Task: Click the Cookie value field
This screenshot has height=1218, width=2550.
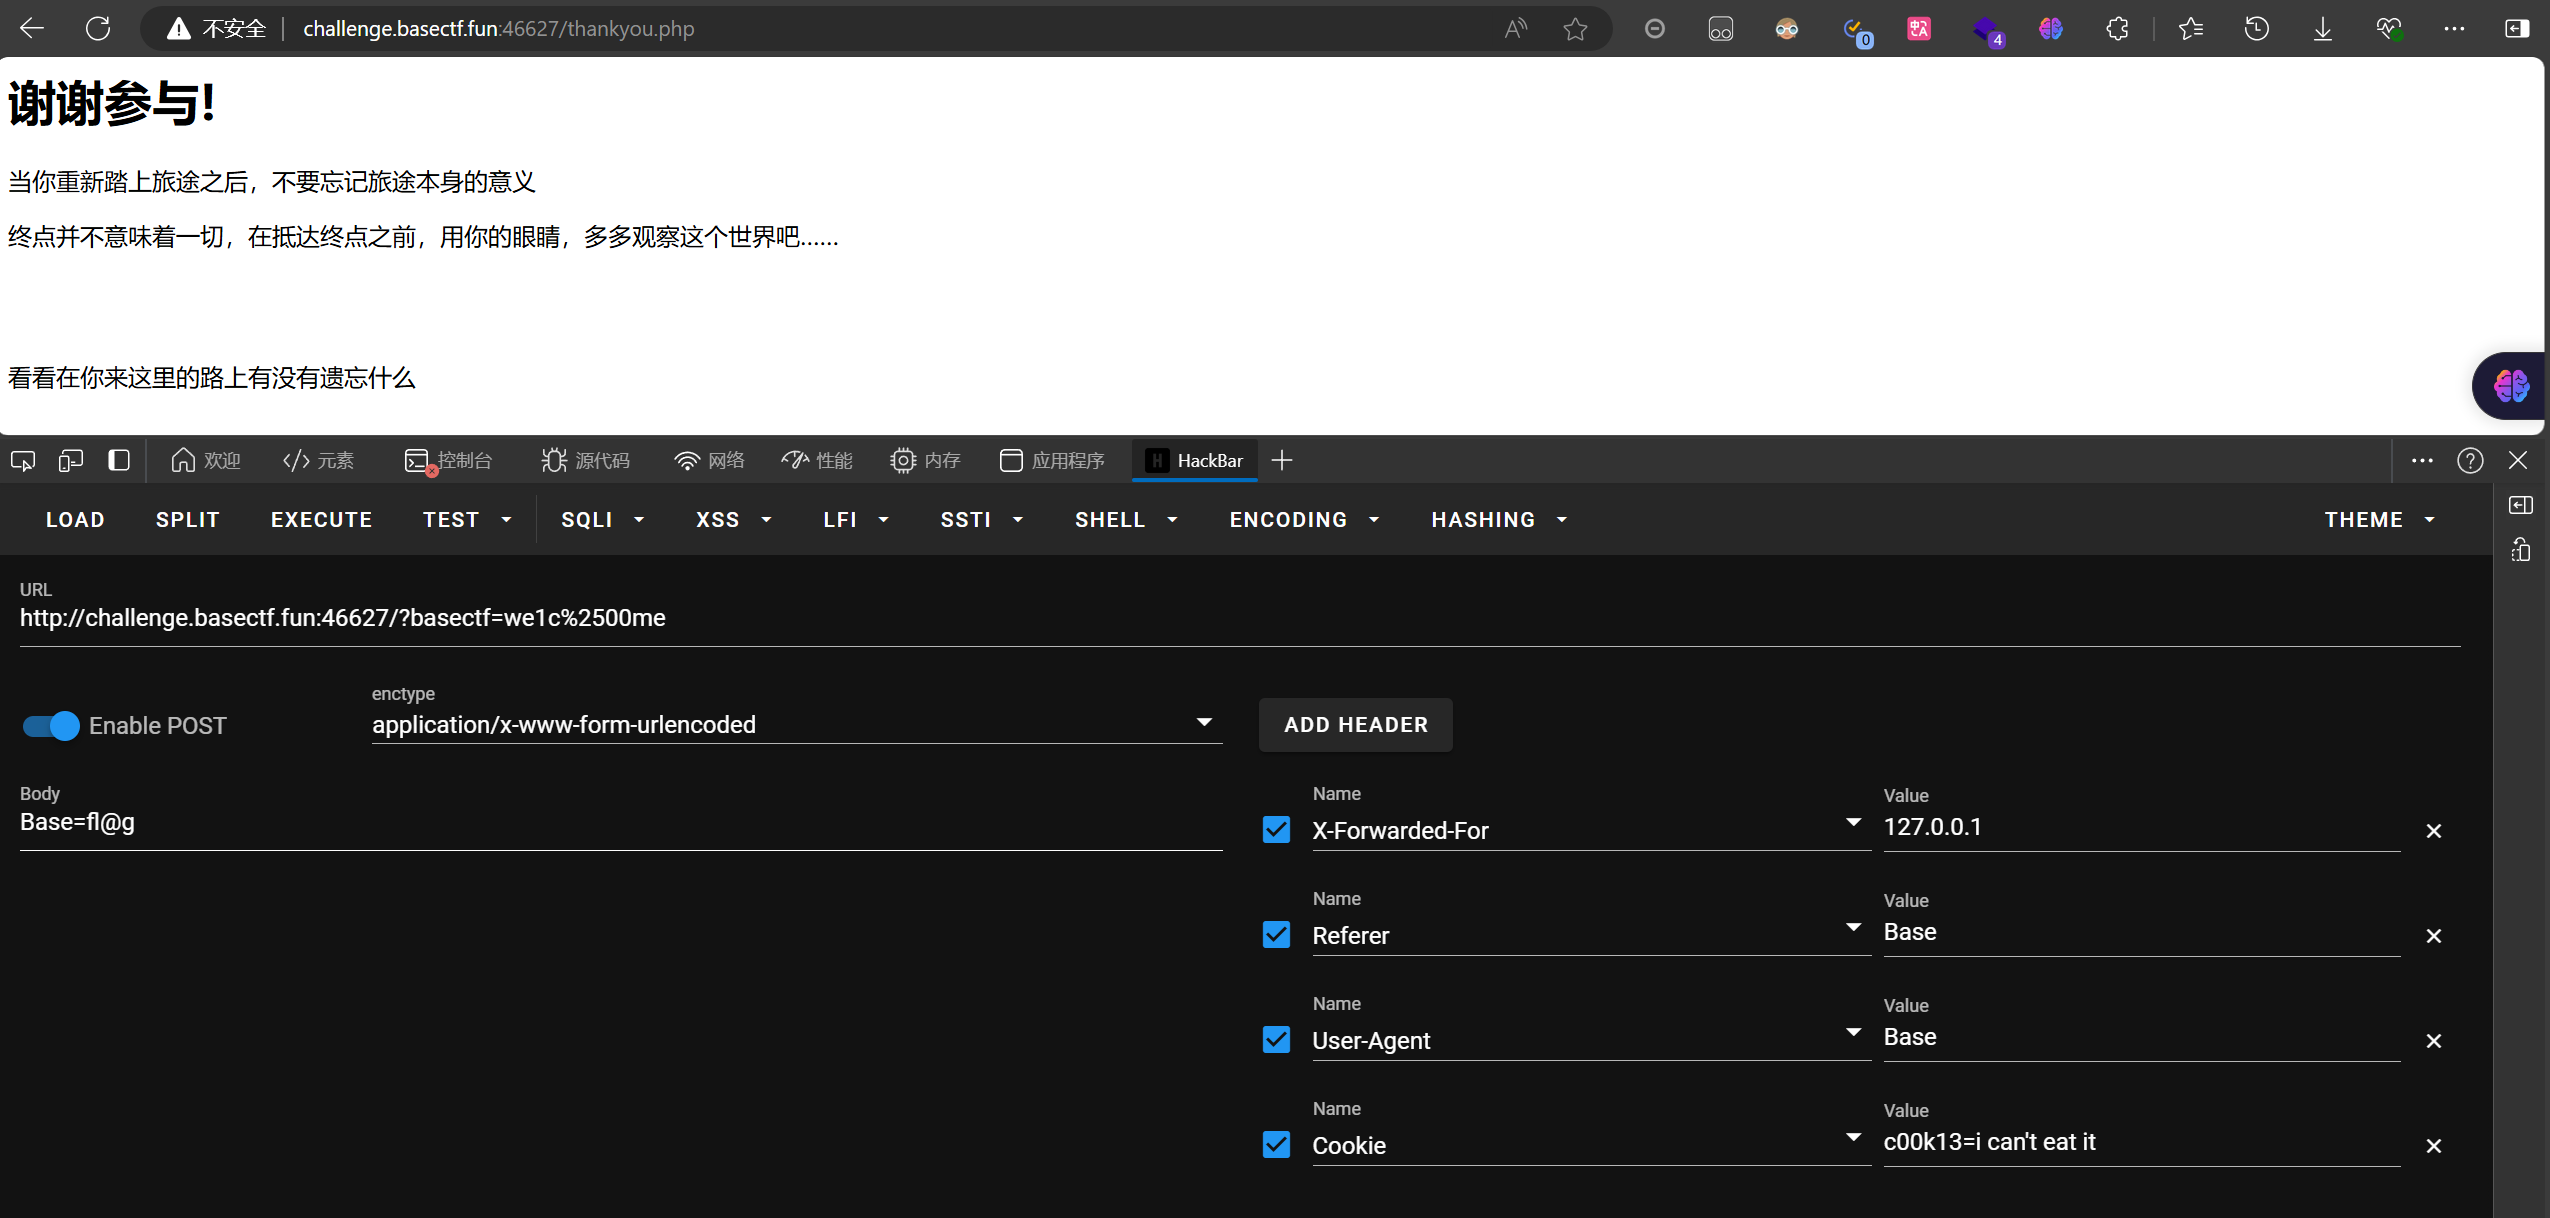Action: (2141, 1142)
